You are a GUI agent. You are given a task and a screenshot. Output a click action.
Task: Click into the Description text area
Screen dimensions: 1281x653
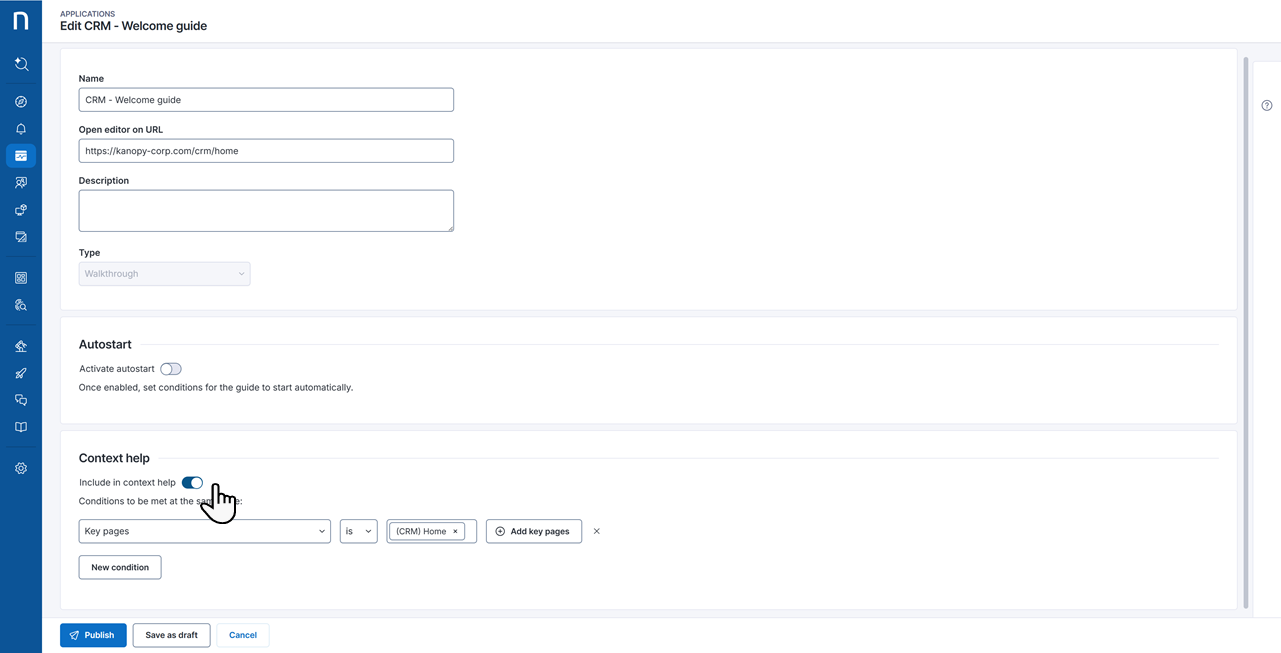coord(266,211)
